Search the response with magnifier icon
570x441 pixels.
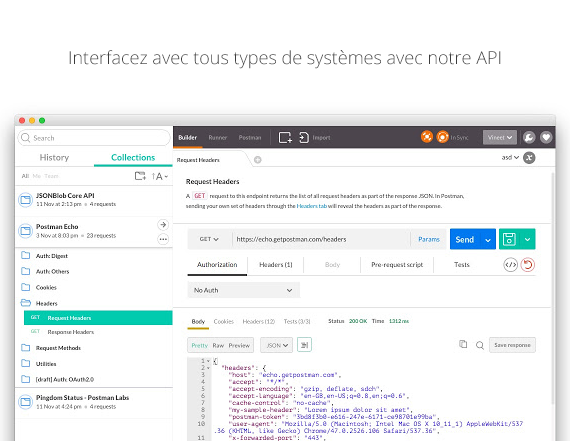click(x=480, y=345)
